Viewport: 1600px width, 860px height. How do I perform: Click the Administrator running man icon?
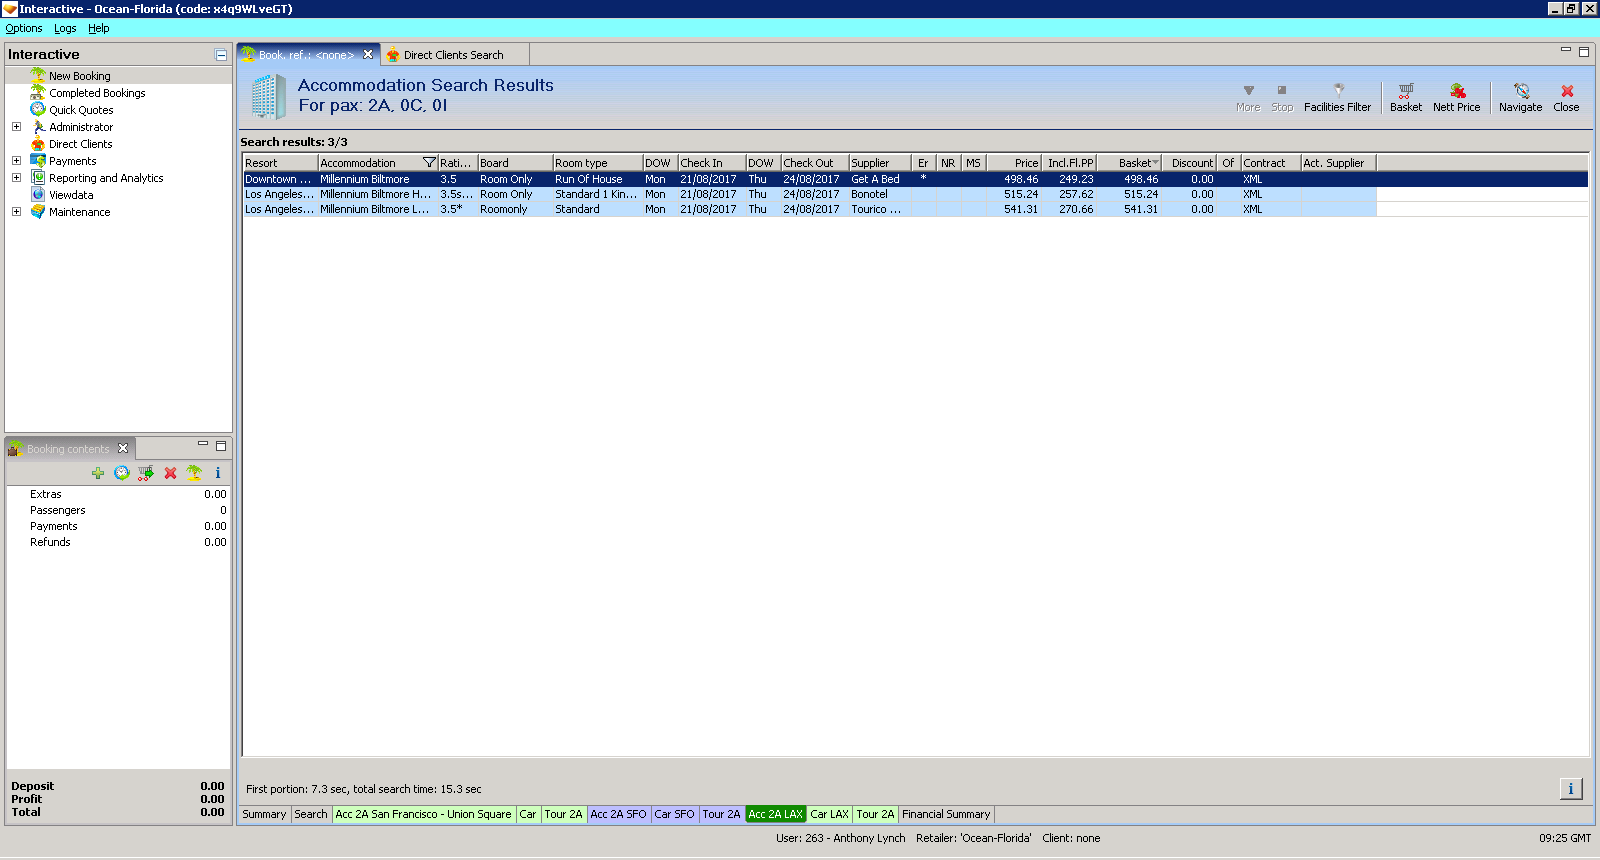(x=38, y=126)
